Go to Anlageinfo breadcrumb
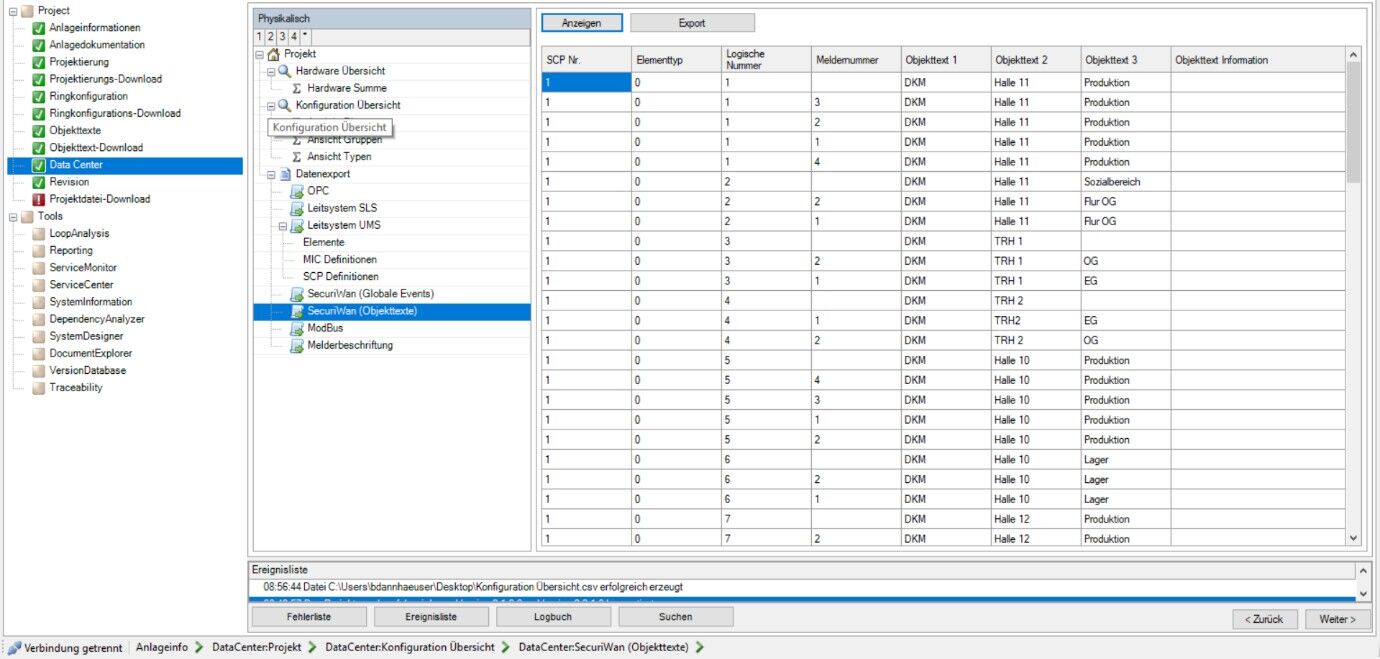1380x659 pixels. 162,648
